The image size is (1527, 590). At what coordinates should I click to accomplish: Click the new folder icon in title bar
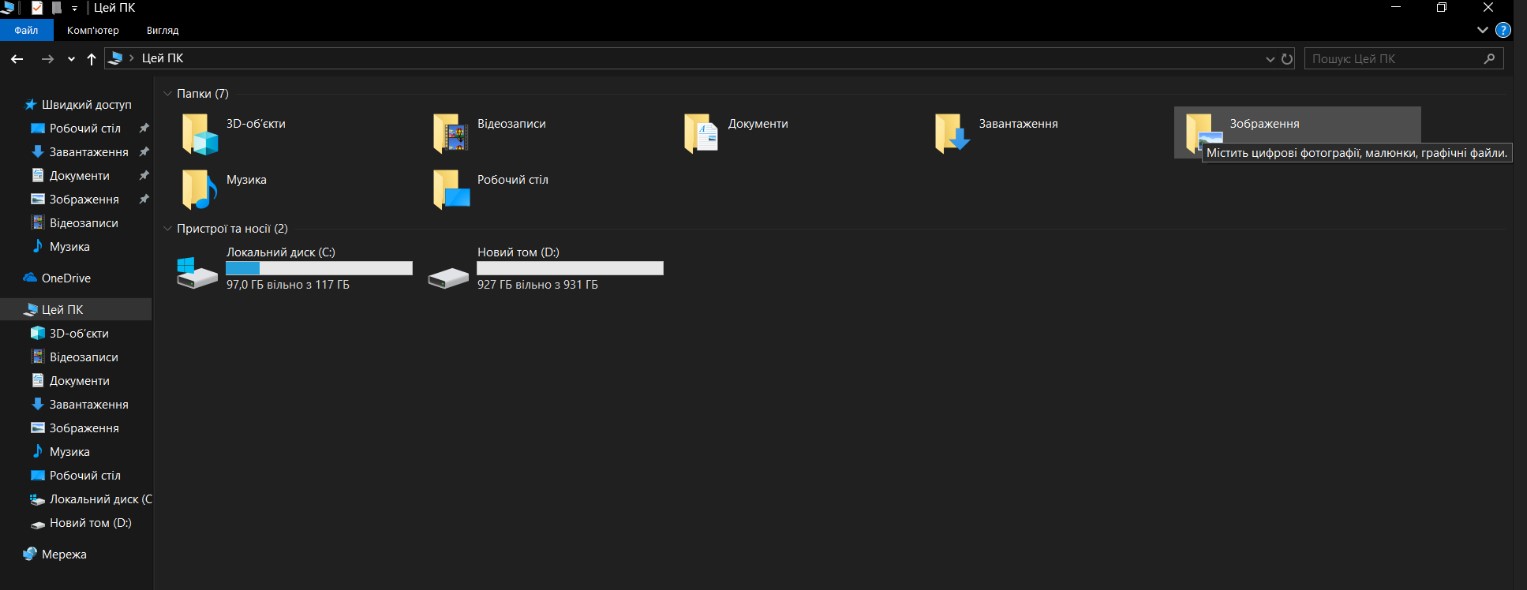(x=56, y=7)
